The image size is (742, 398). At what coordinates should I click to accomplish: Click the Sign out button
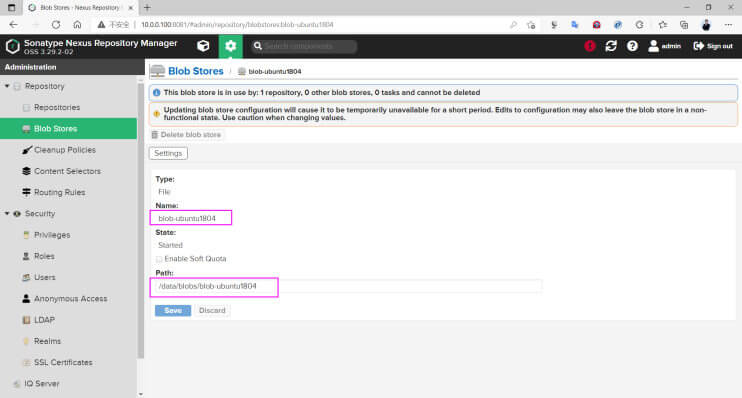(713, 46)
